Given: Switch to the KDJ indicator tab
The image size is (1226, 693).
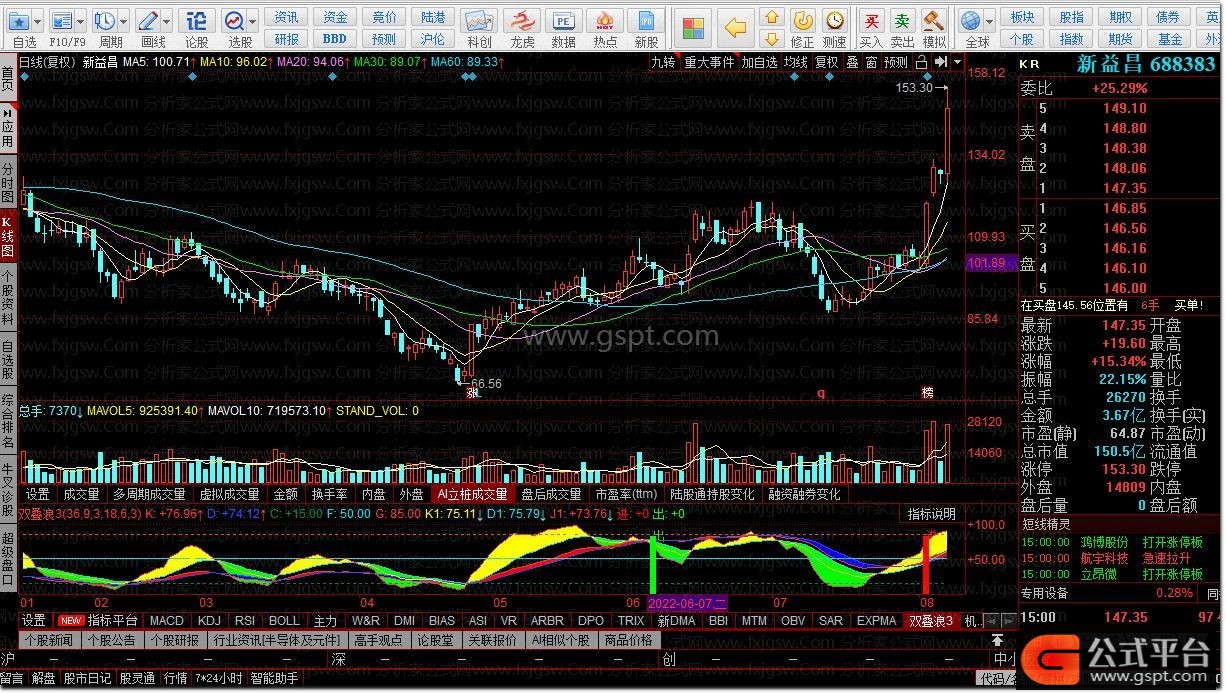Looking at the screenshot, I should [209, 621].
